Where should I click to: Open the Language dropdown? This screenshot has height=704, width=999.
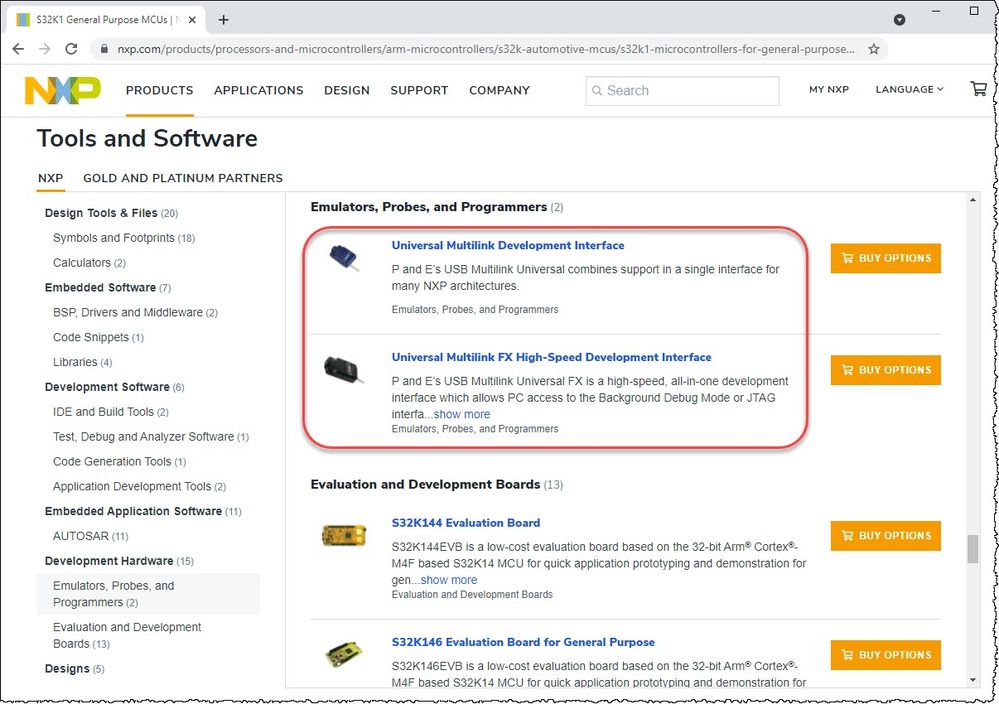click(909, 89)
